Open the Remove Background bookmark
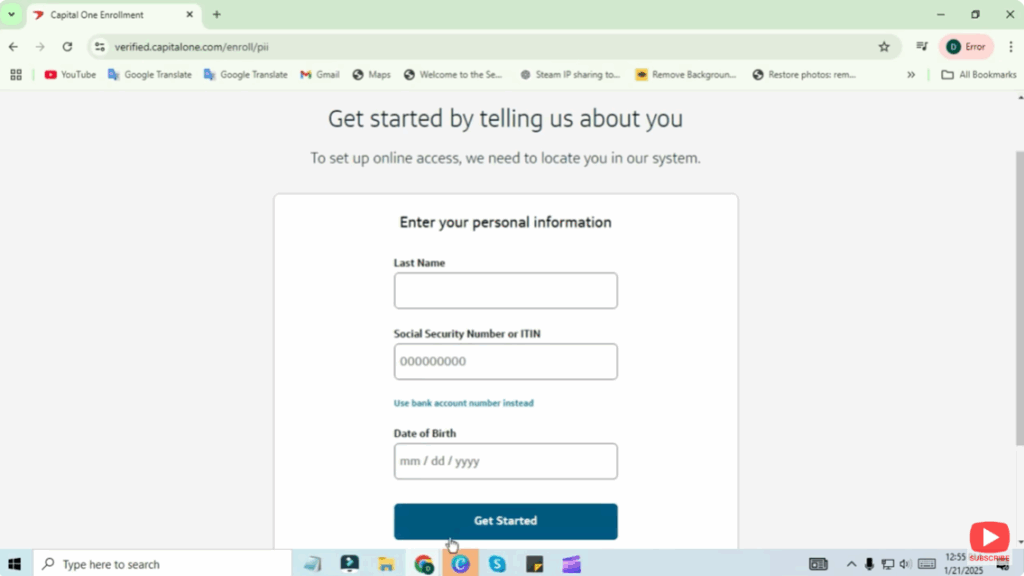This screenshot has width=1024, height=576. click(686, 74)
